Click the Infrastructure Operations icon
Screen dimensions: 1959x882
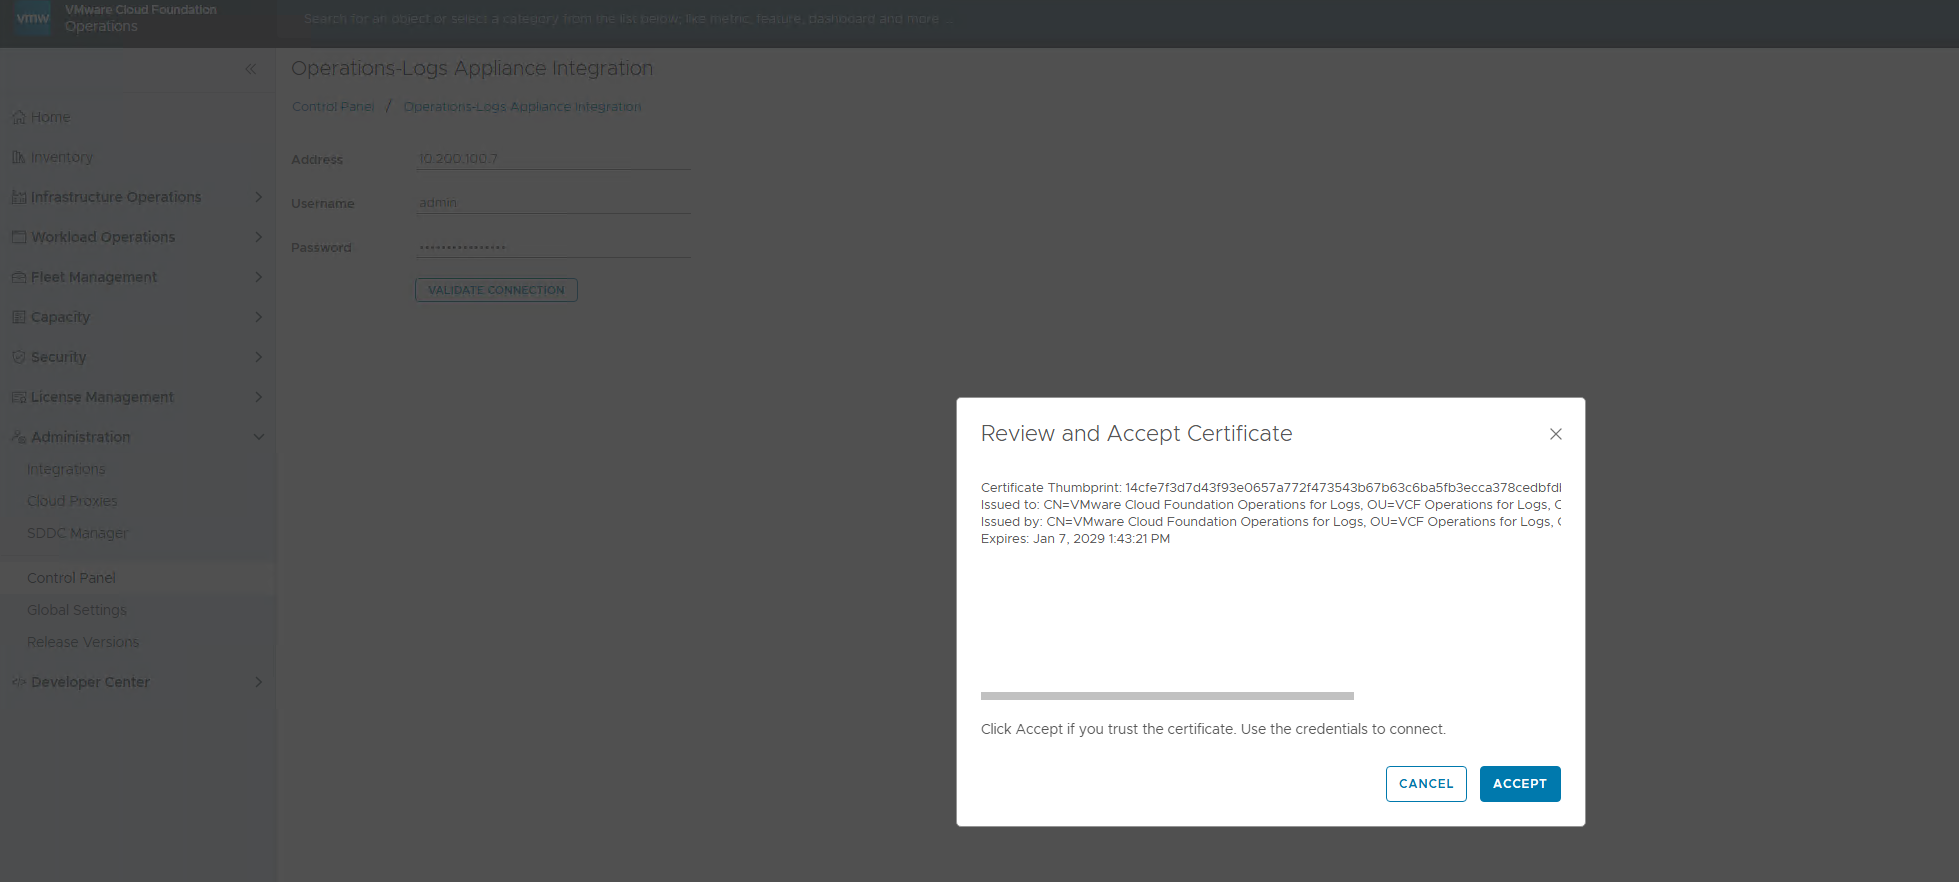(x=18, y=198)
